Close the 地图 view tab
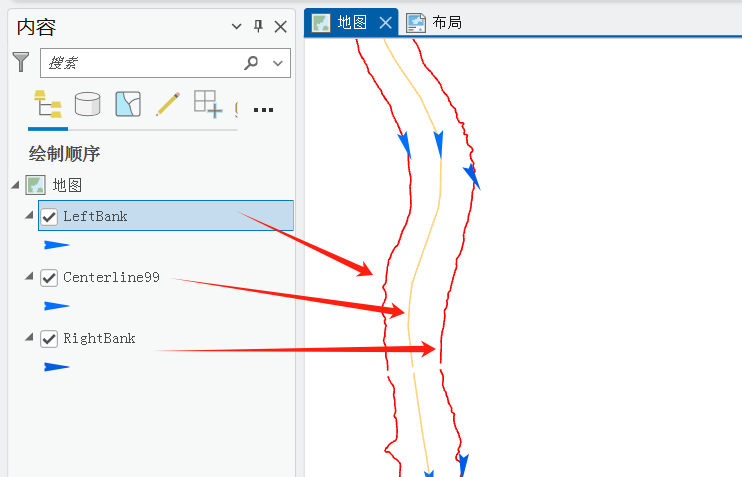Screen dimensions: 742x477 pyautogui.click(x=386, y=22)
